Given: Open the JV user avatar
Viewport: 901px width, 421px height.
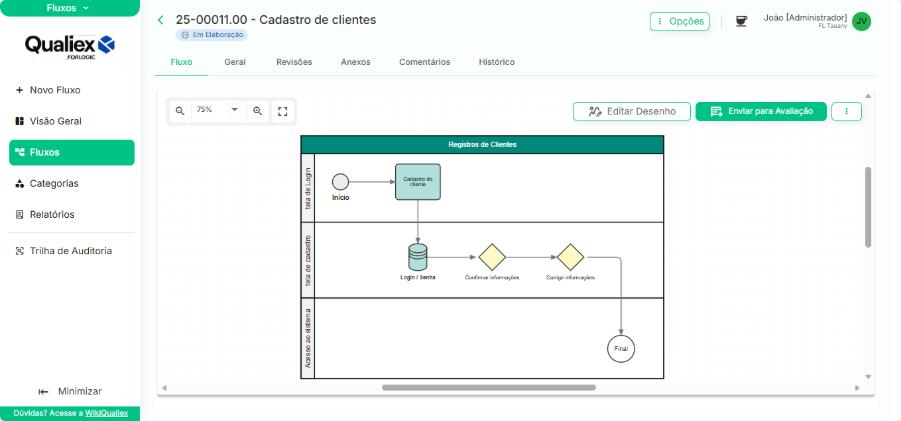Looking at the screenshot, I should (x=861, y=21).
